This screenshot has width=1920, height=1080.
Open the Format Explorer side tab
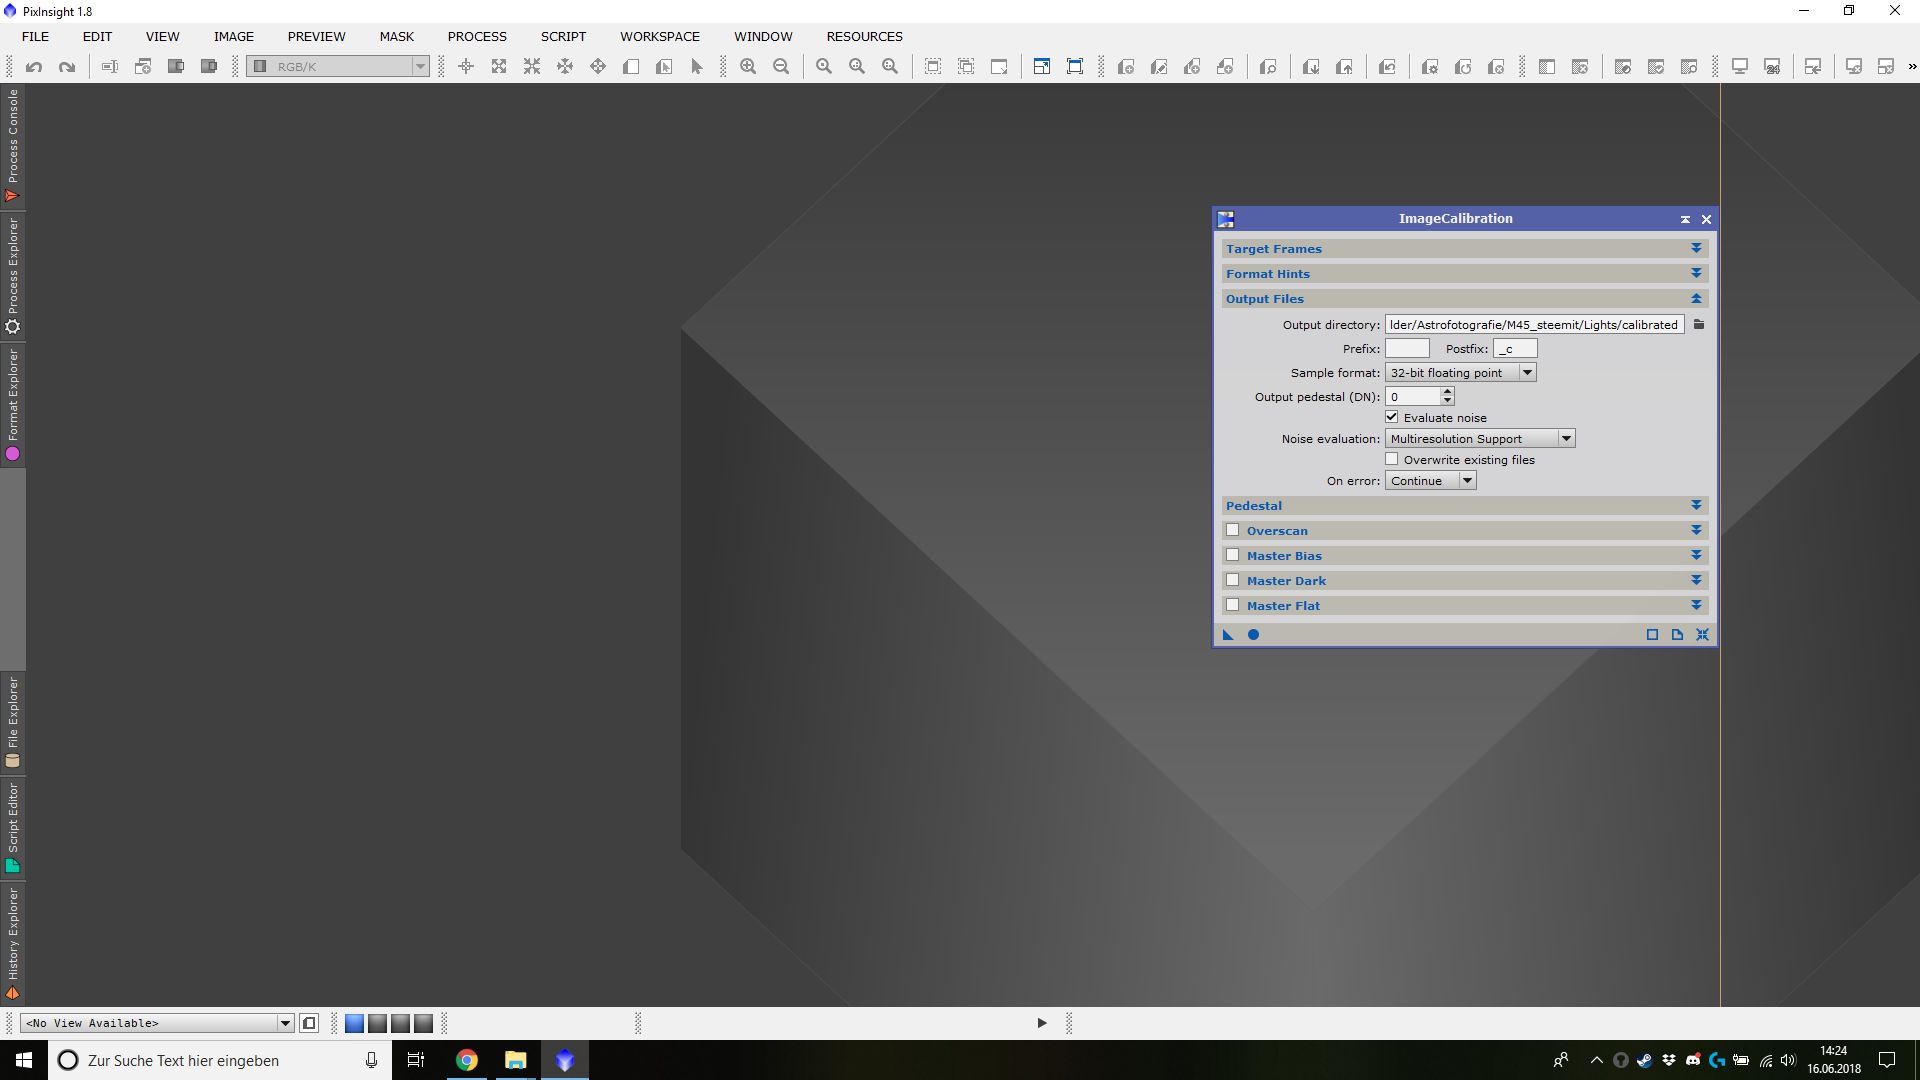pyautogui.click(x=13, y=405)
